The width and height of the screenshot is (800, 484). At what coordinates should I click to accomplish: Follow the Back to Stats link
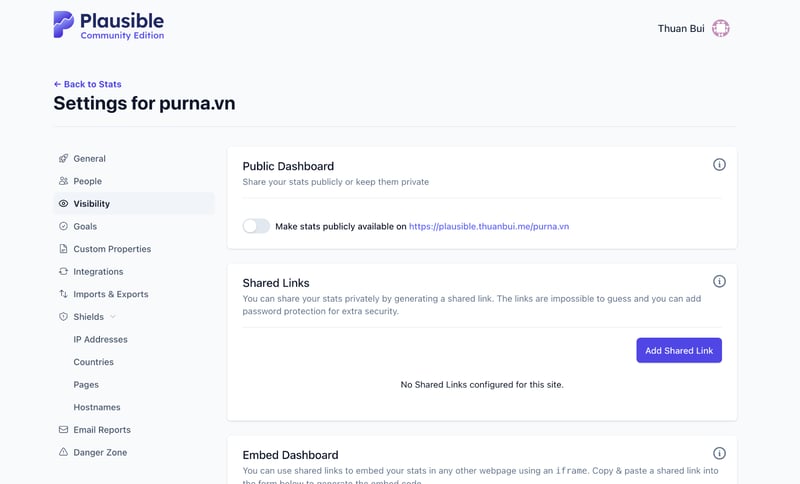(87, 84)
